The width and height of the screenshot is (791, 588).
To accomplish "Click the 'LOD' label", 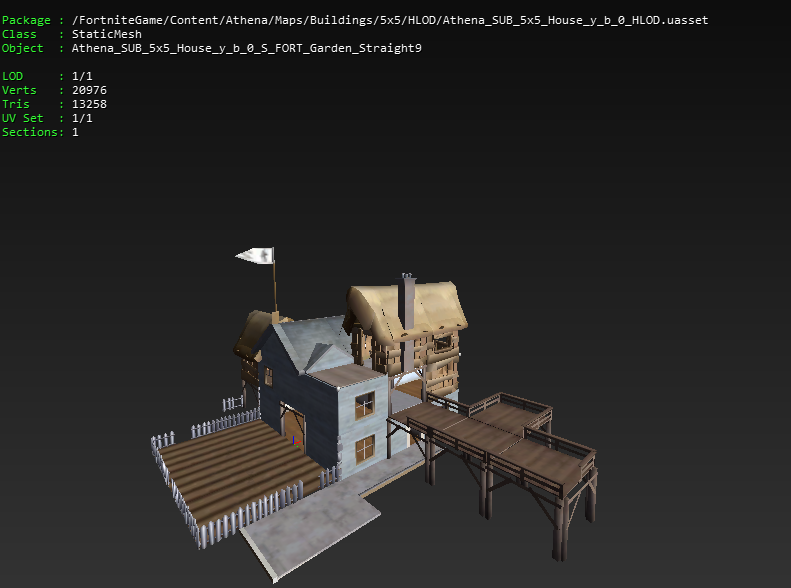I will (x=13, y=76).
